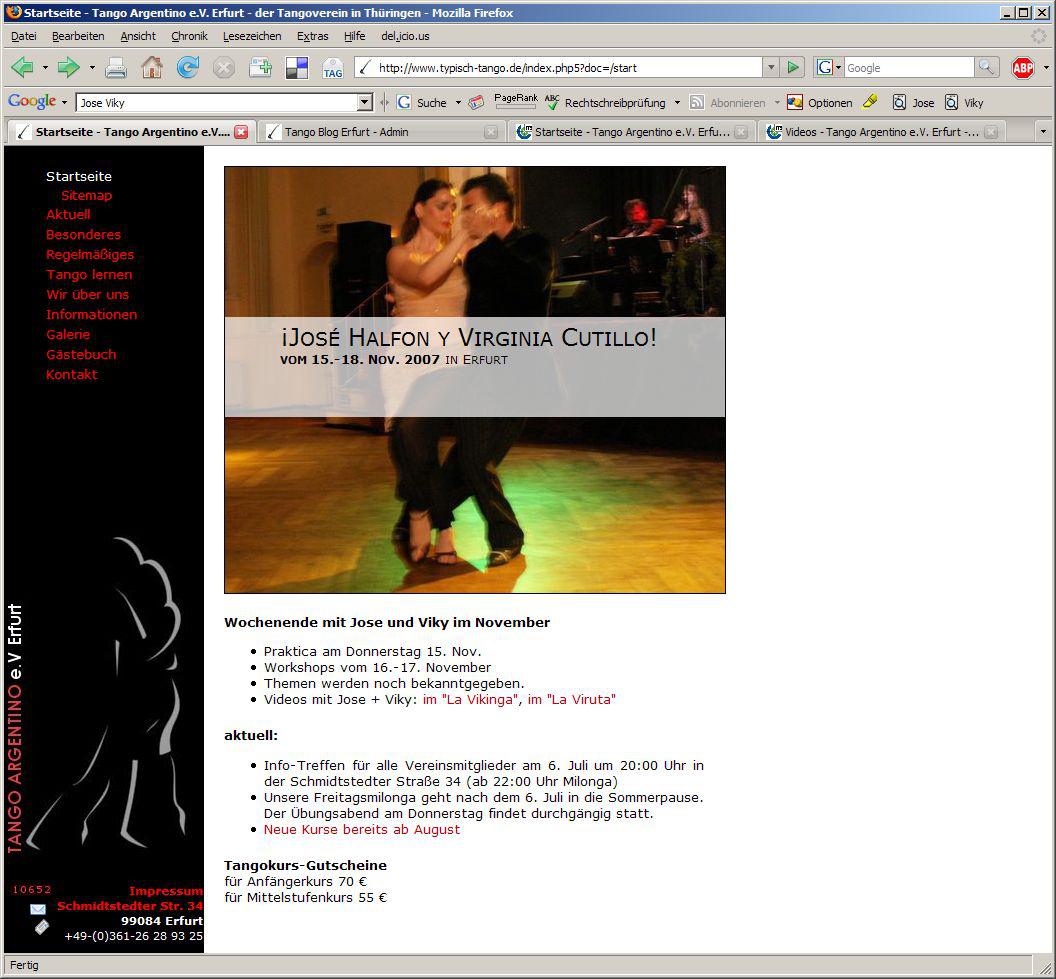
Task: Expand the URL bar history dropdown
Action: click(771, 67)
